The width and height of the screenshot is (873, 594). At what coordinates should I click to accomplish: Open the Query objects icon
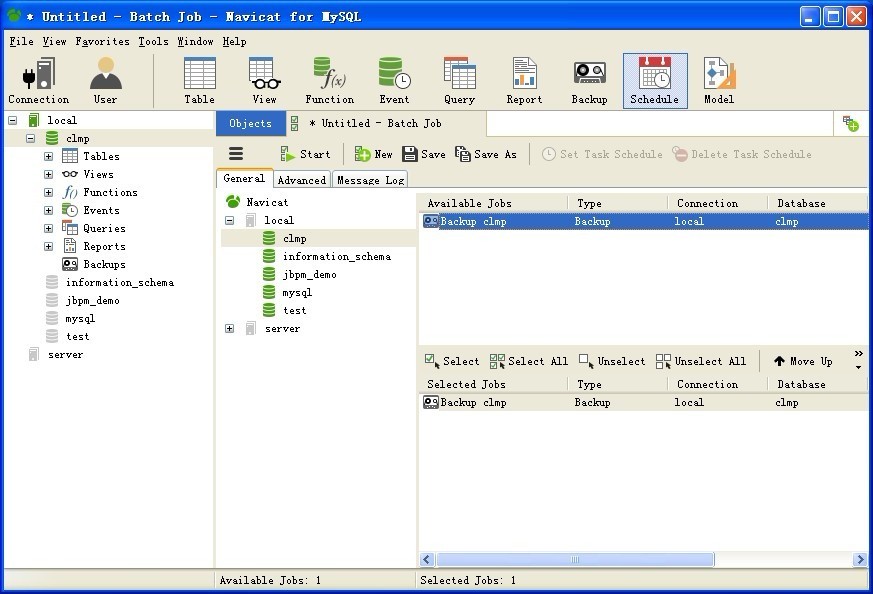pos(459,81)
